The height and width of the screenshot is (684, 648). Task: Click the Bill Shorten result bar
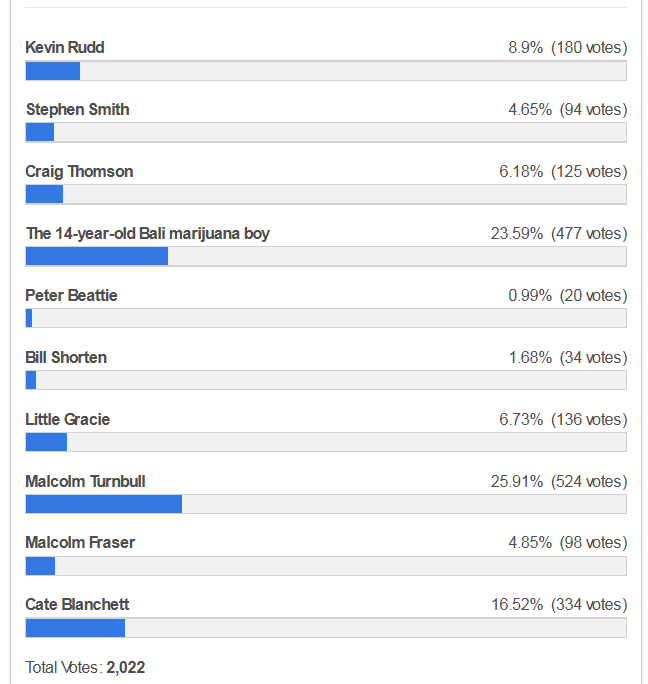click(325, 381)
